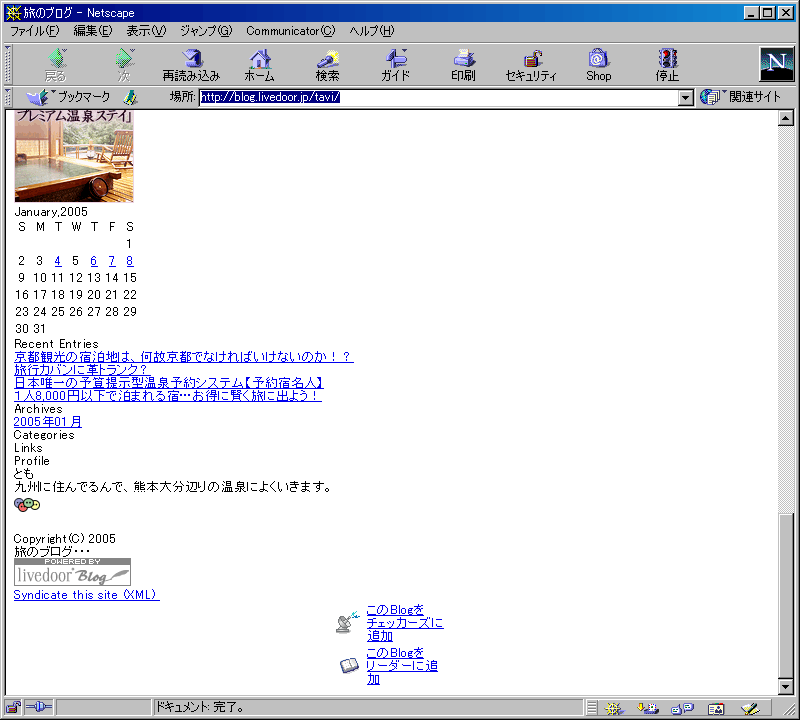Viewport: 800px width, 720px height.
Task: Open このBlogをリーダーに追加 link
Action: 402,666
